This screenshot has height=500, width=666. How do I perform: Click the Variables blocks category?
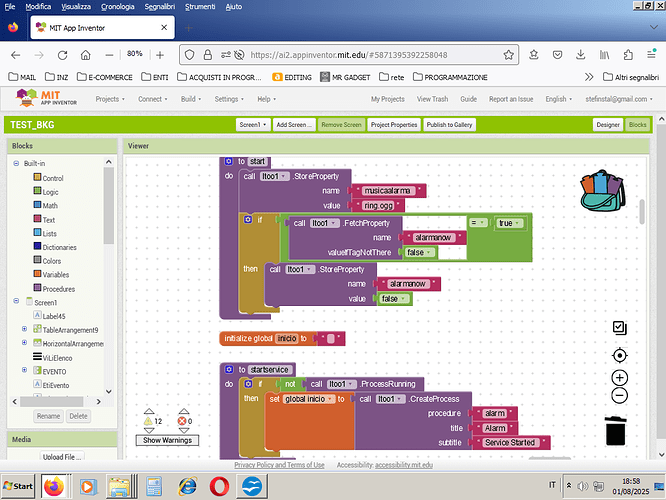(57, 274)
